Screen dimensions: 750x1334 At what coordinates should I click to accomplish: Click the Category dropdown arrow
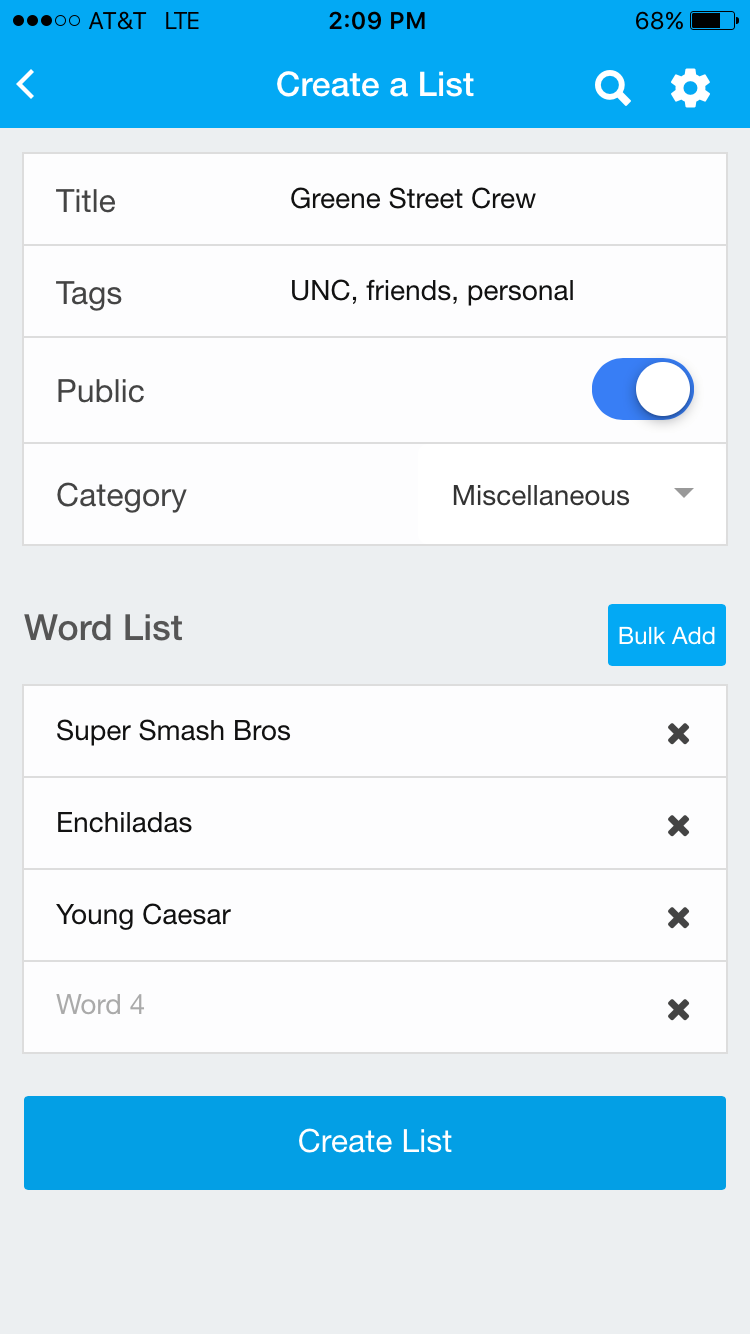pos(684,493)
